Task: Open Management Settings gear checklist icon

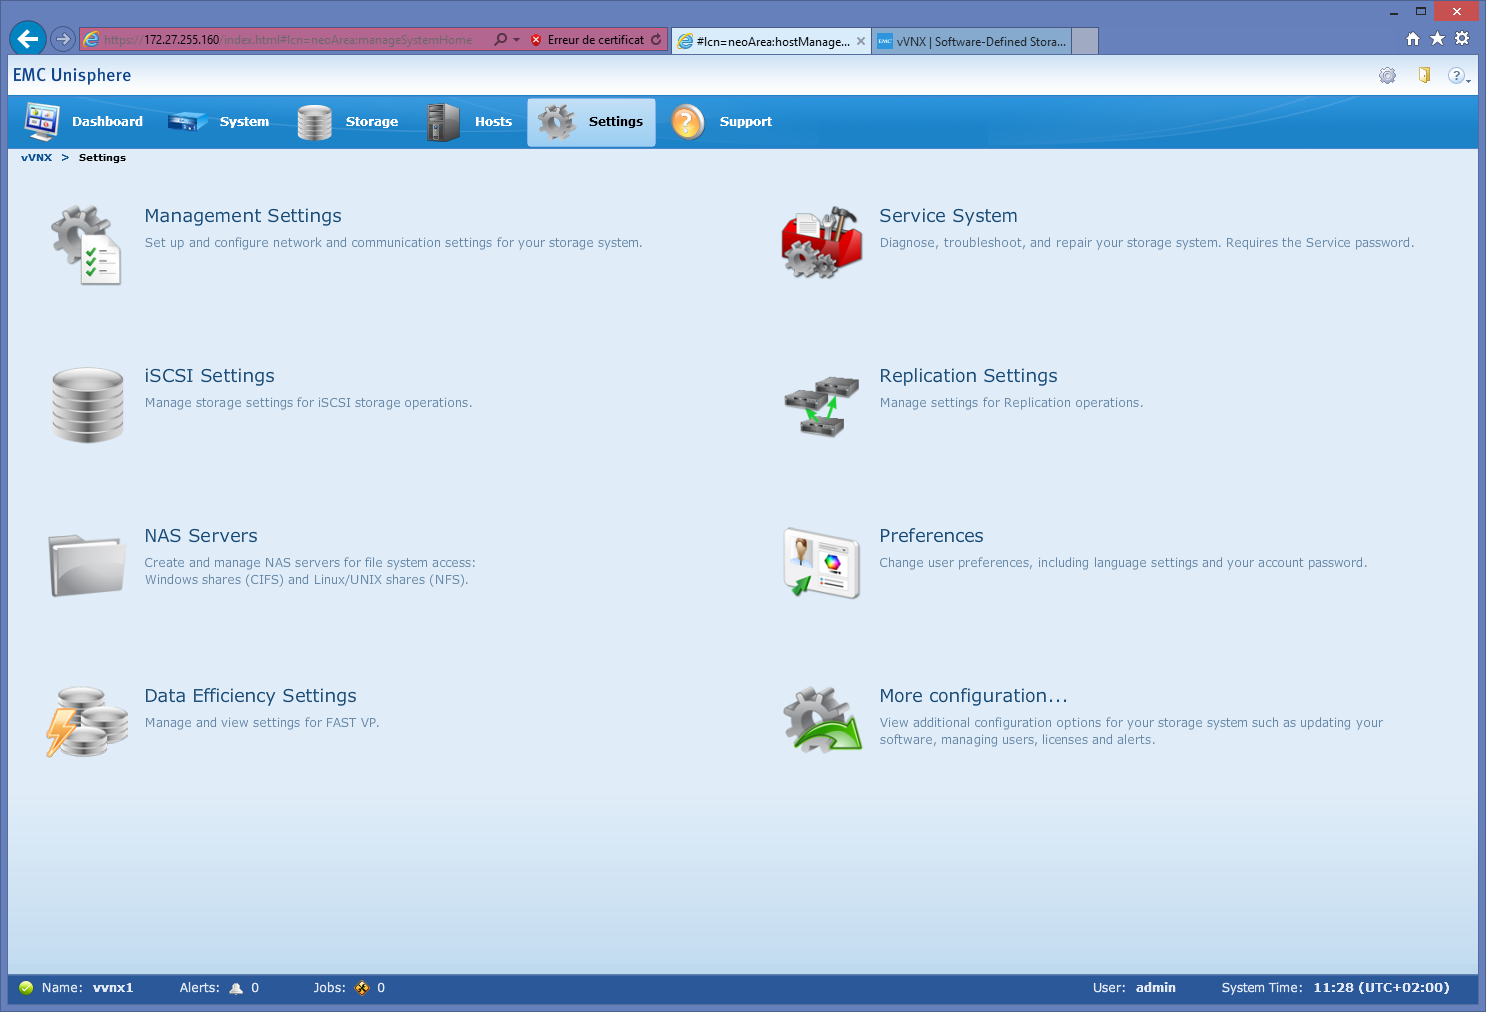Action: tap(87, 245)
